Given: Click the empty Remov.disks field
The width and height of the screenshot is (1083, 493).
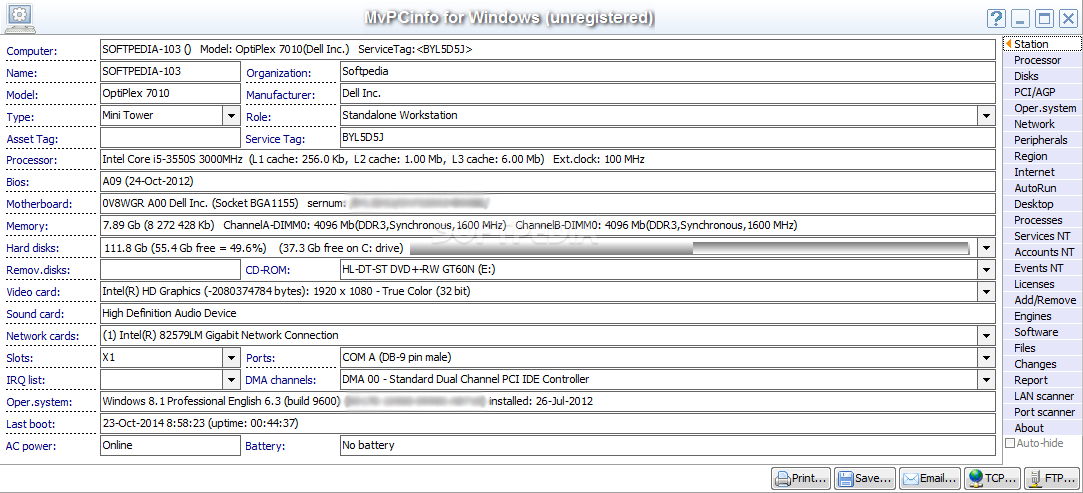Looking at the screenshot, I should point(170,270).
